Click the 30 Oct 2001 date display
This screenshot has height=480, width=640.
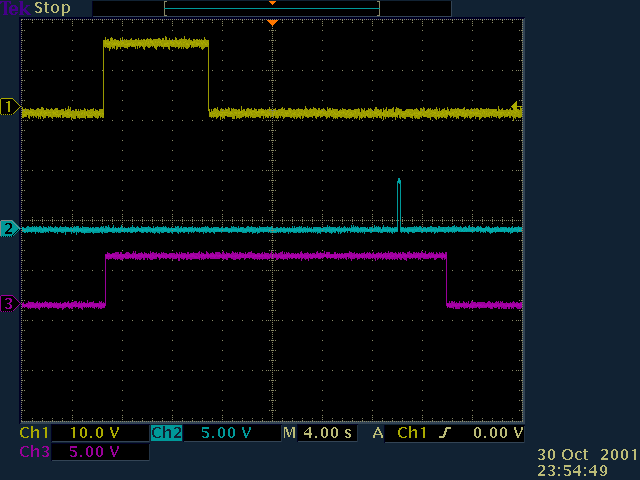point(587,455)
